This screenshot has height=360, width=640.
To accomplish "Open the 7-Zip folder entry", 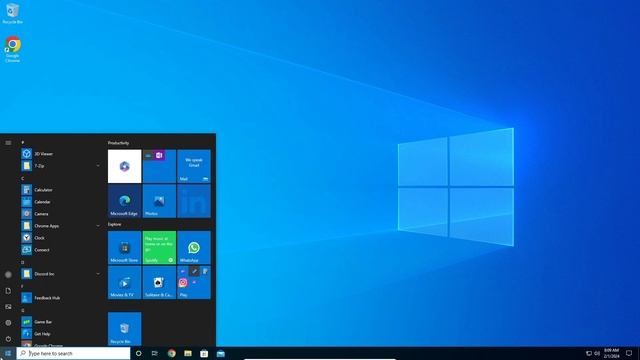I will (x=61, y=166).
